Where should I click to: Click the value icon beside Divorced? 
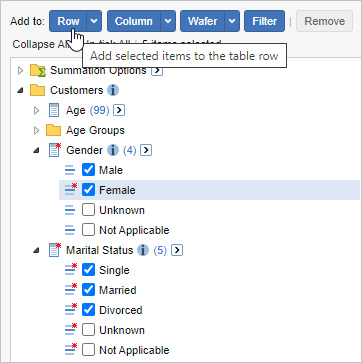pos(71,309)
